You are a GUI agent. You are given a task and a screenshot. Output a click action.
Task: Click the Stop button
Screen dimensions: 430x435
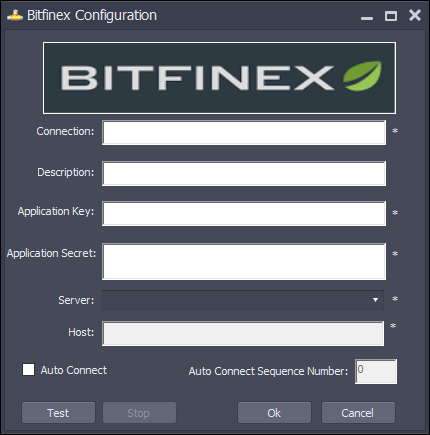click(x=139, y=413)
